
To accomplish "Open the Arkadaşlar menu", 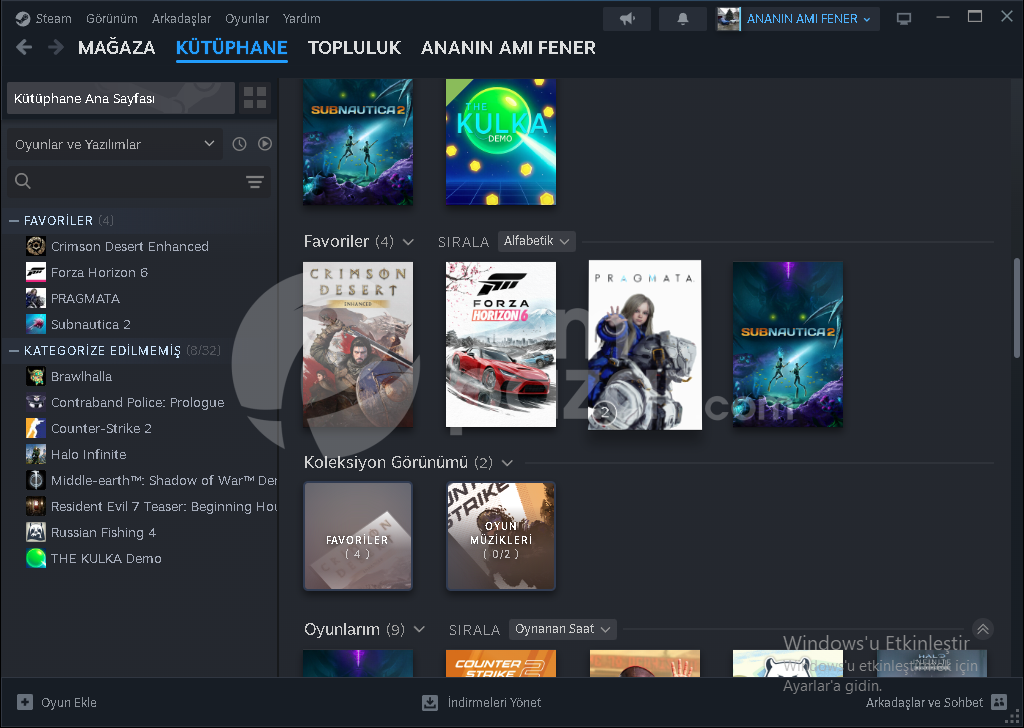I will (181, 18).
